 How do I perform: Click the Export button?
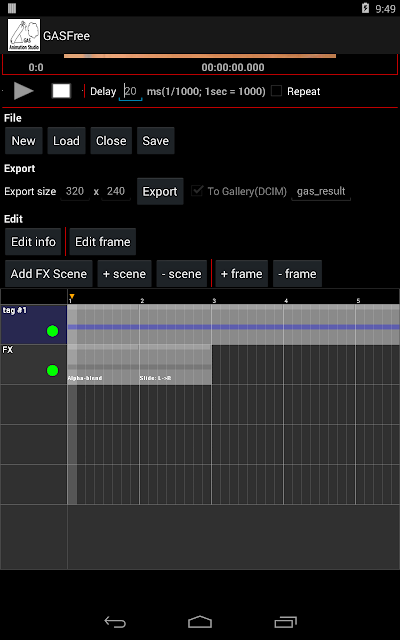click(x=160, y=191)
